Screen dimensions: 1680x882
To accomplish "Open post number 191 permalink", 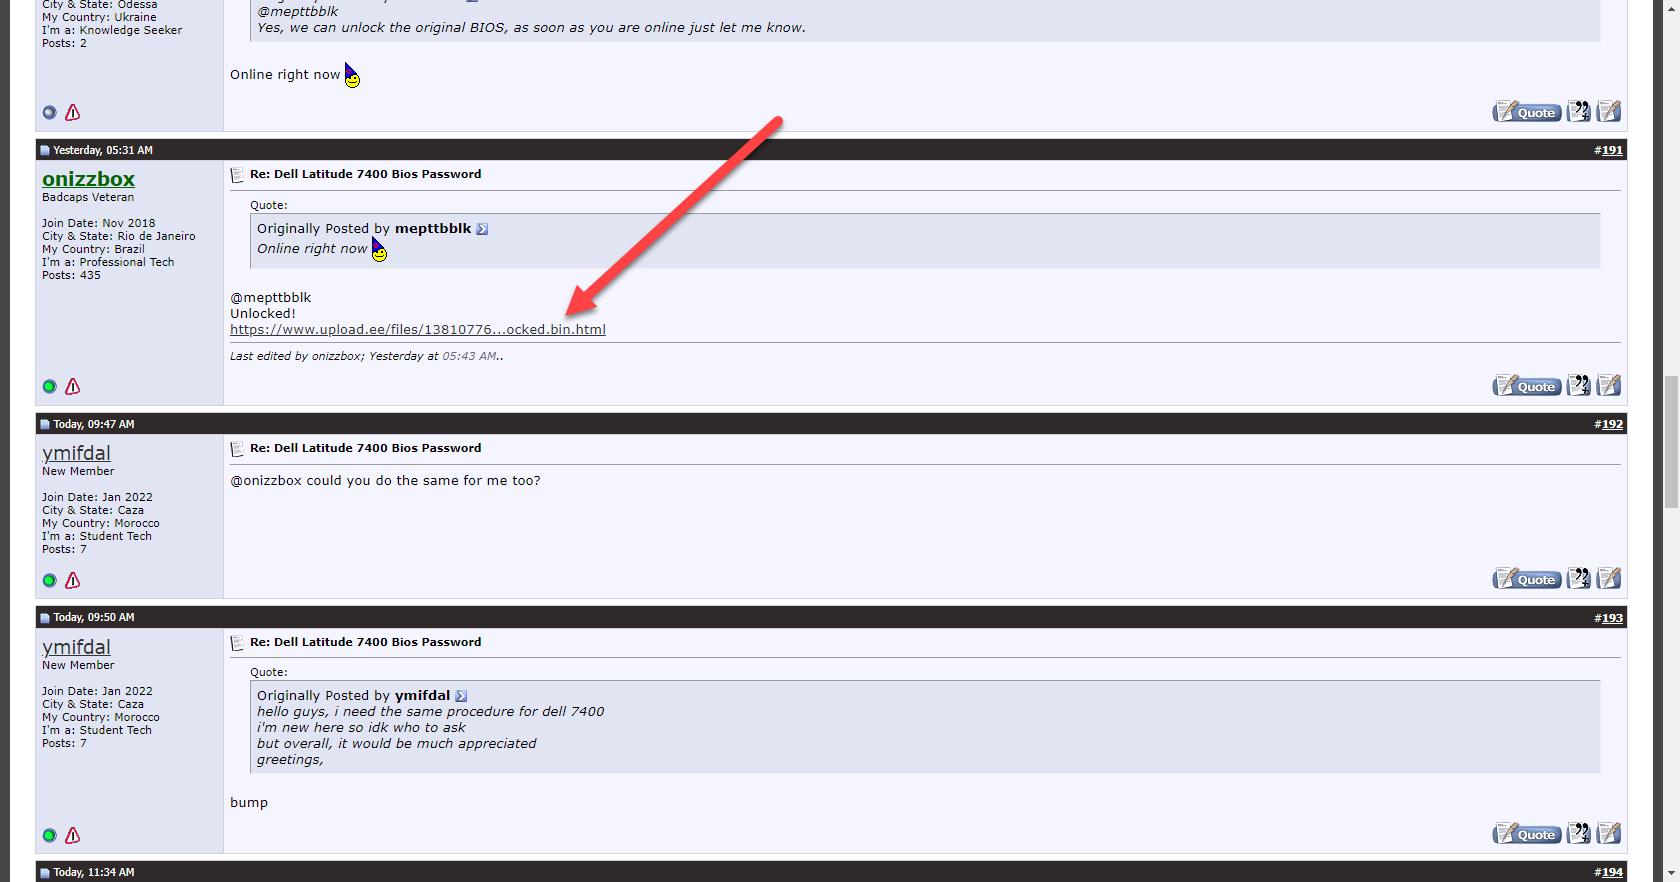I will coord(1612,150).
